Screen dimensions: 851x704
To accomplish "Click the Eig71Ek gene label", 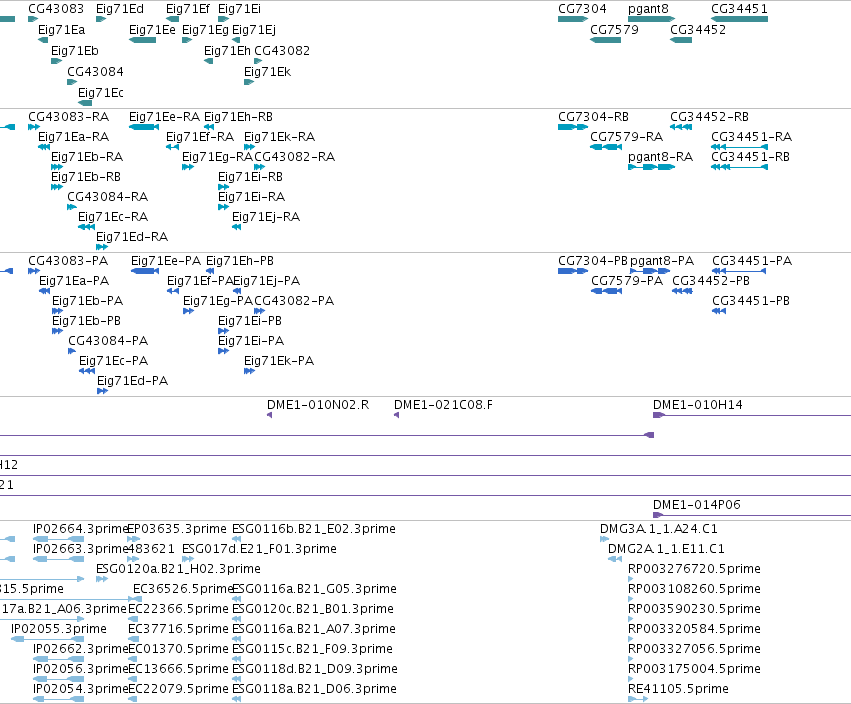I will click(x=267, y=72).
